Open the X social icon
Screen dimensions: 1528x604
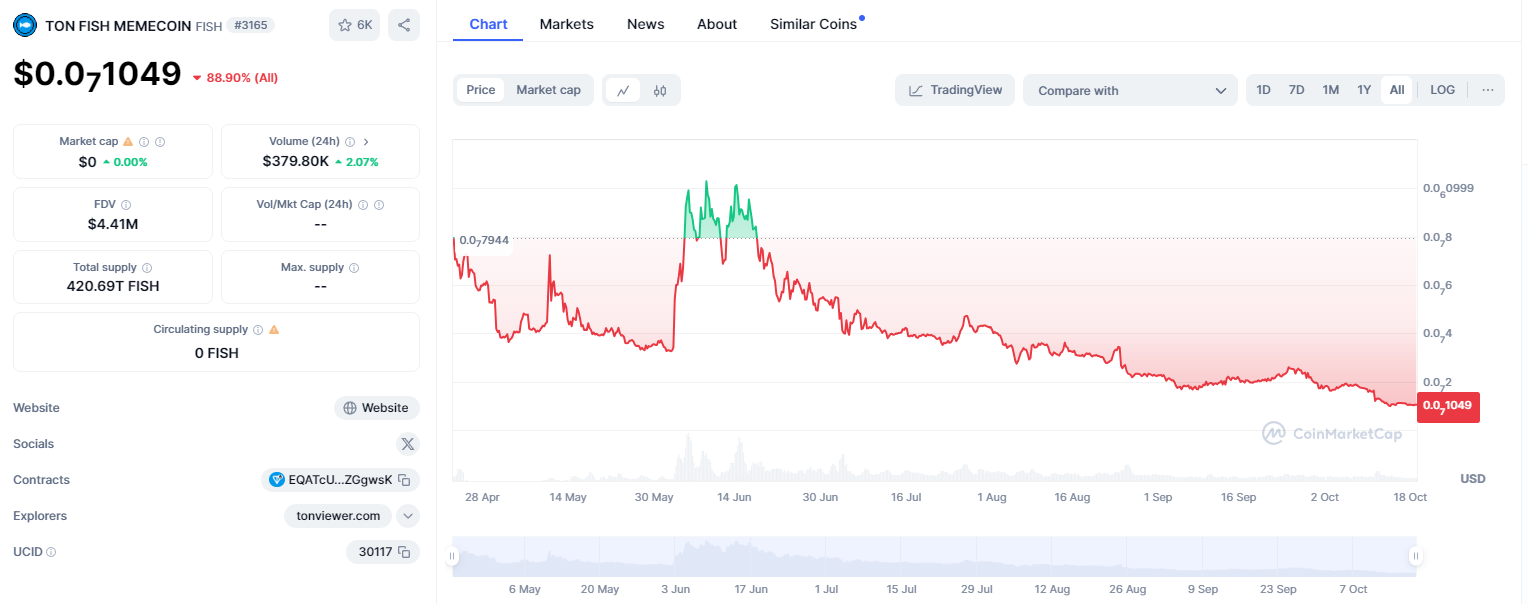(x=407, y=444)
